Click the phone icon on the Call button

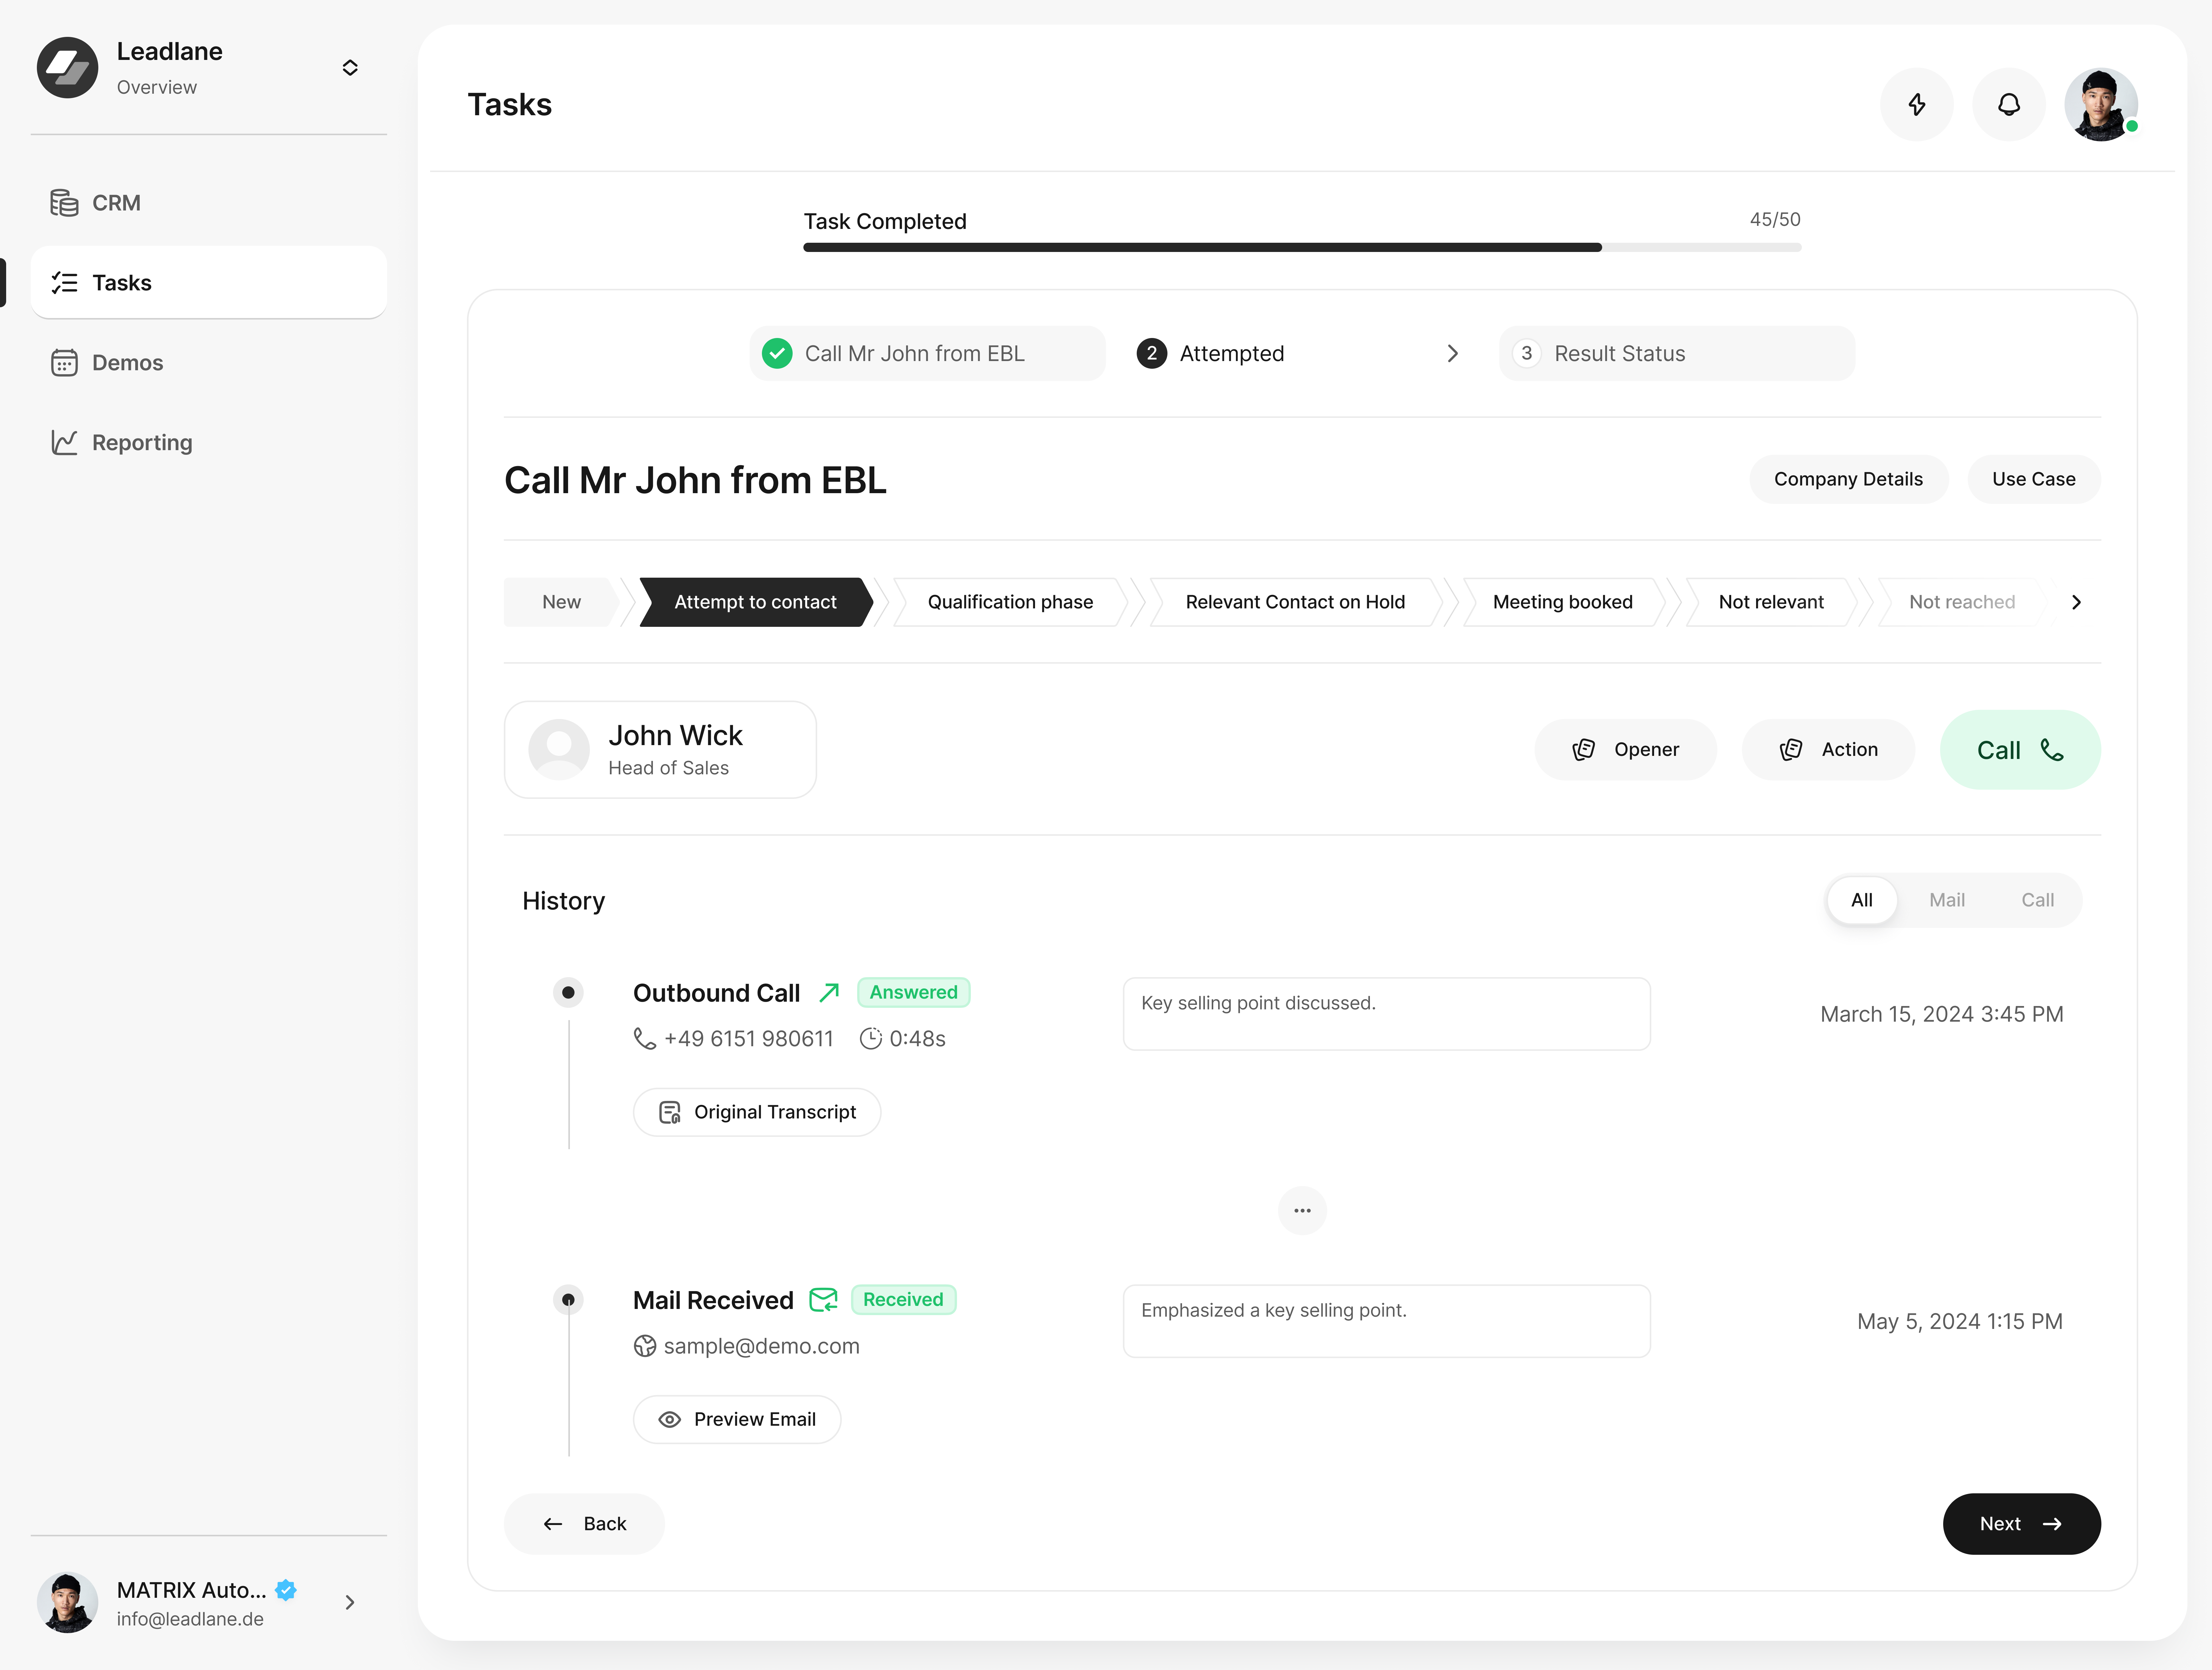point(2052,750)
